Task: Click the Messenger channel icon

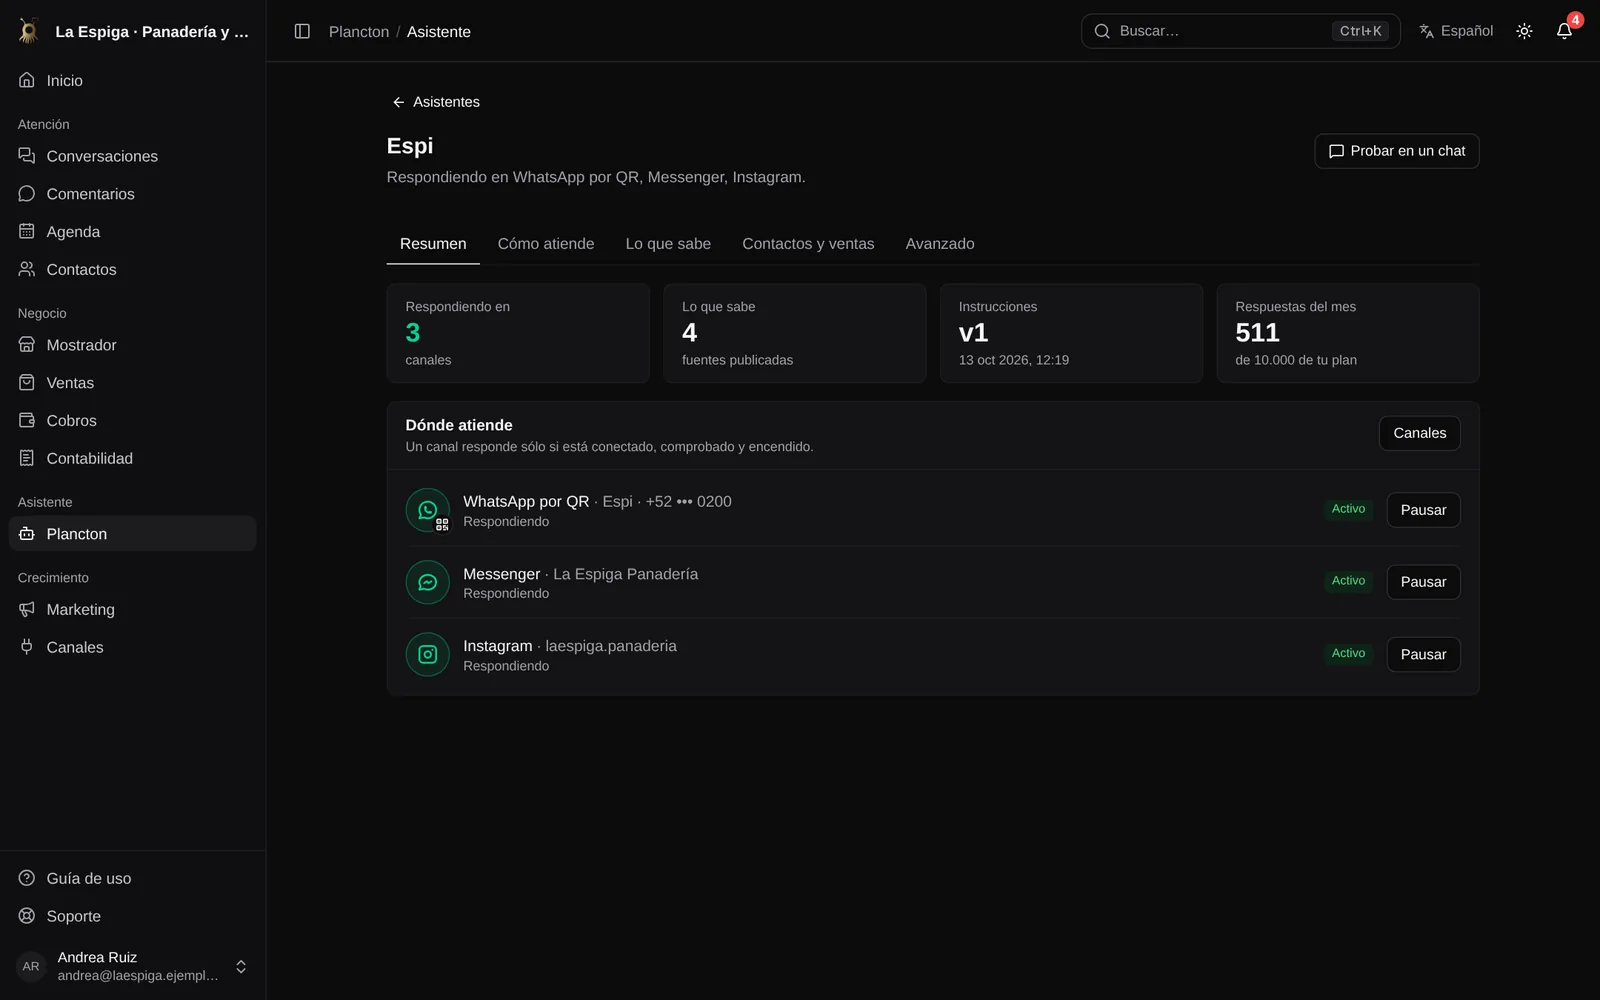Action: (428, 582)
